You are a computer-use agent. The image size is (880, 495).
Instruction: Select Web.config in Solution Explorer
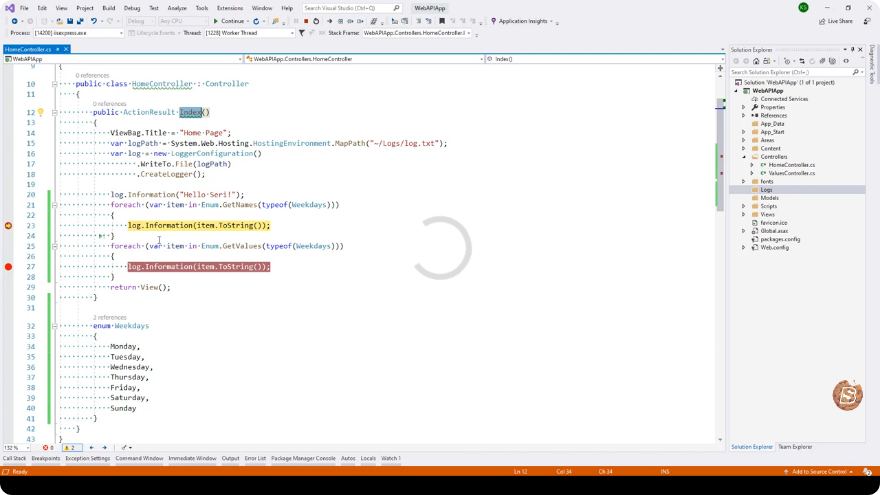[x=774, y=248]
